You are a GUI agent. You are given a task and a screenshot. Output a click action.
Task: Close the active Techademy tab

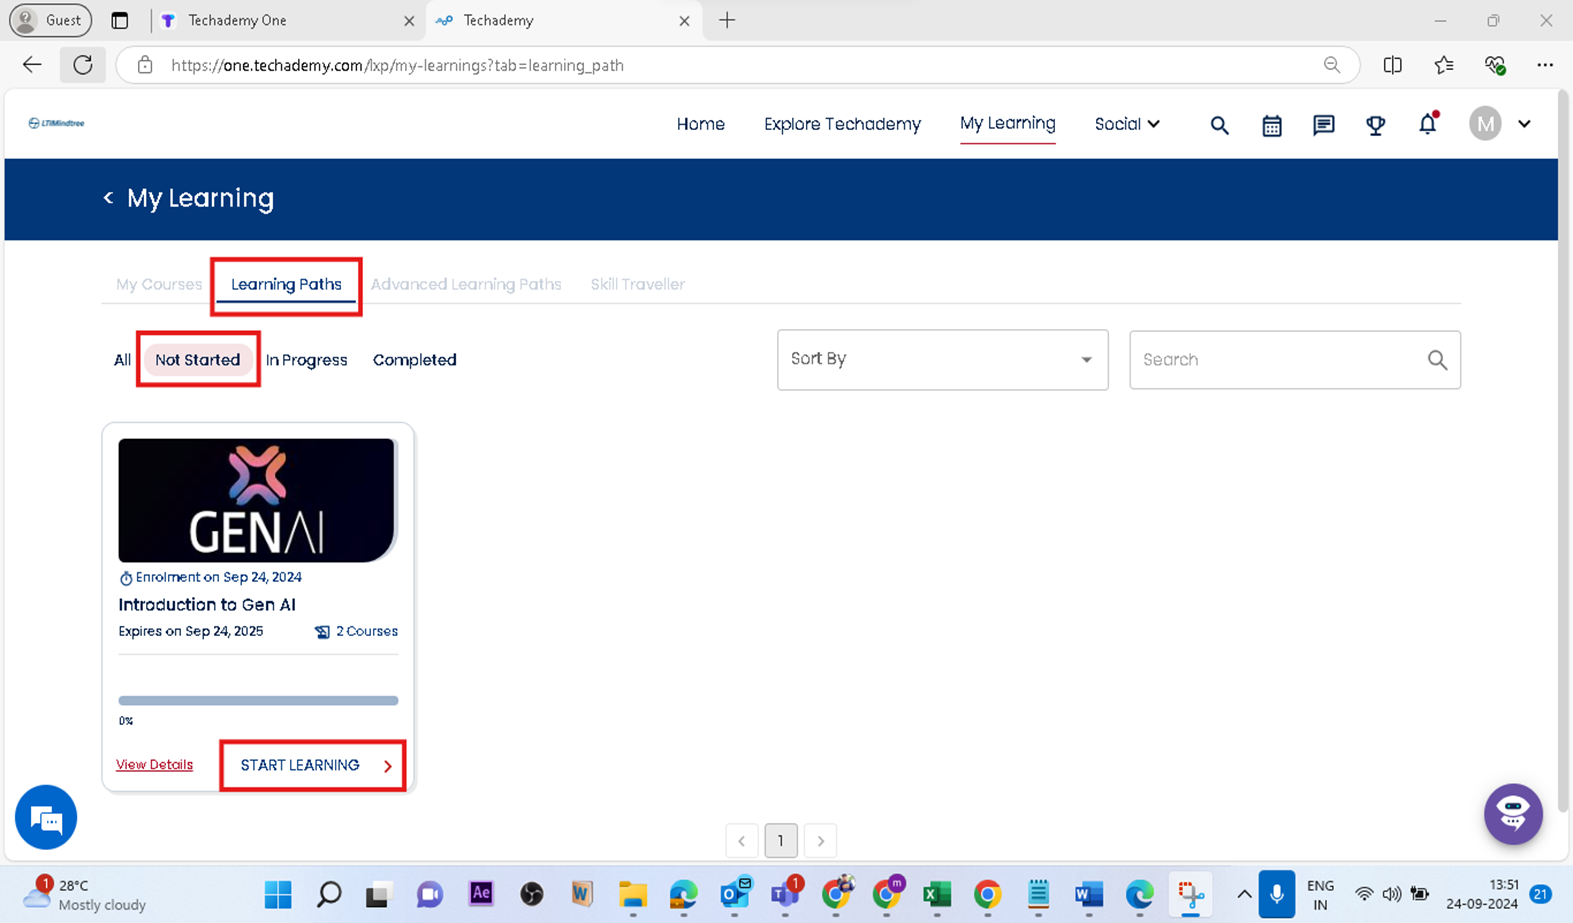point(684,21)
